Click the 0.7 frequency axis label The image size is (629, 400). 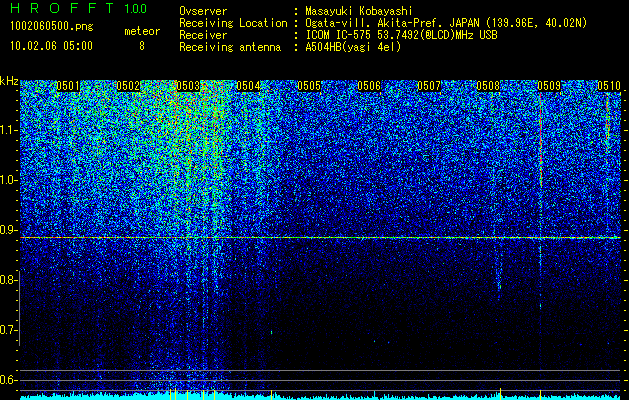click(8, 330)
